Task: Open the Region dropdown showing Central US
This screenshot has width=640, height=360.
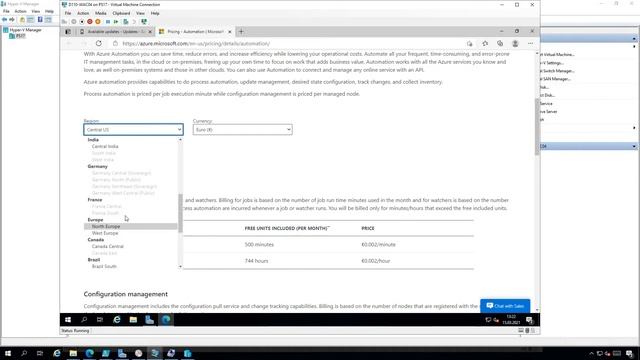Action: click(133, 129)
